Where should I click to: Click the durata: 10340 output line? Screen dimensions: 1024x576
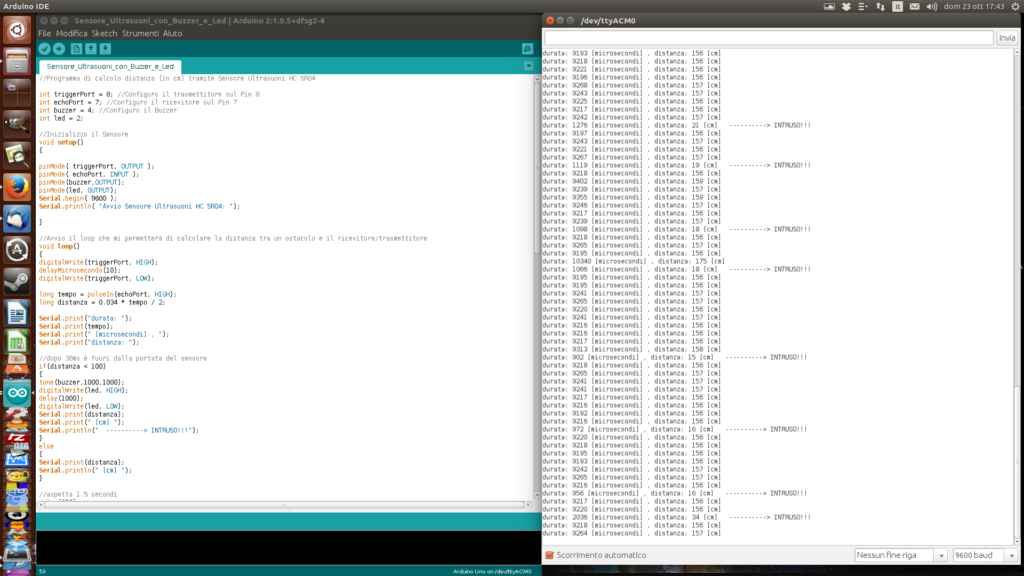[x=633, y=261]
